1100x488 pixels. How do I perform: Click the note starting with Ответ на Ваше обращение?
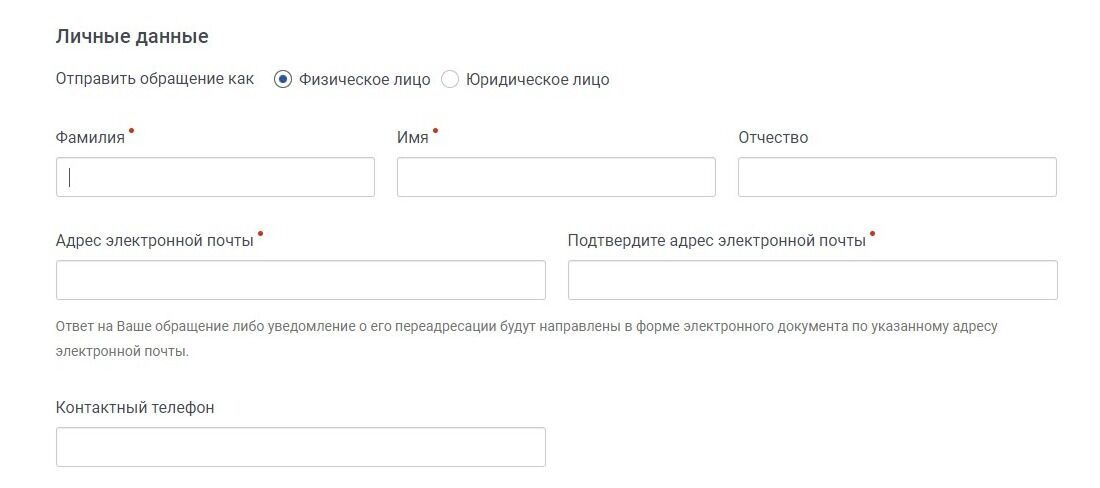tap(526, 339)
